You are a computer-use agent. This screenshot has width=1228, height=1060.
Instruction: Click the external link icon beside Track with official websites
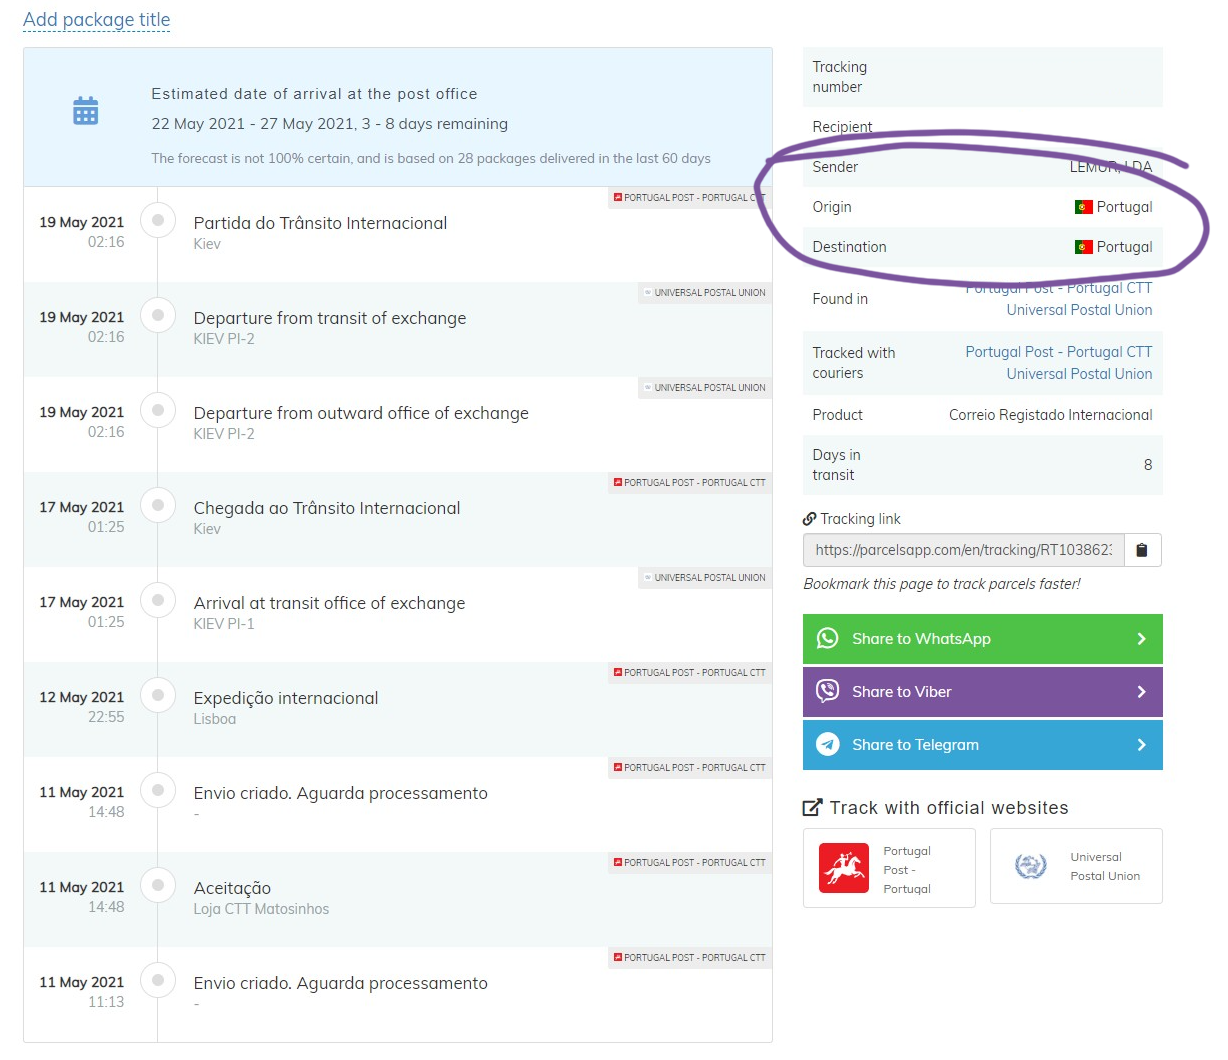pos(813,808)
